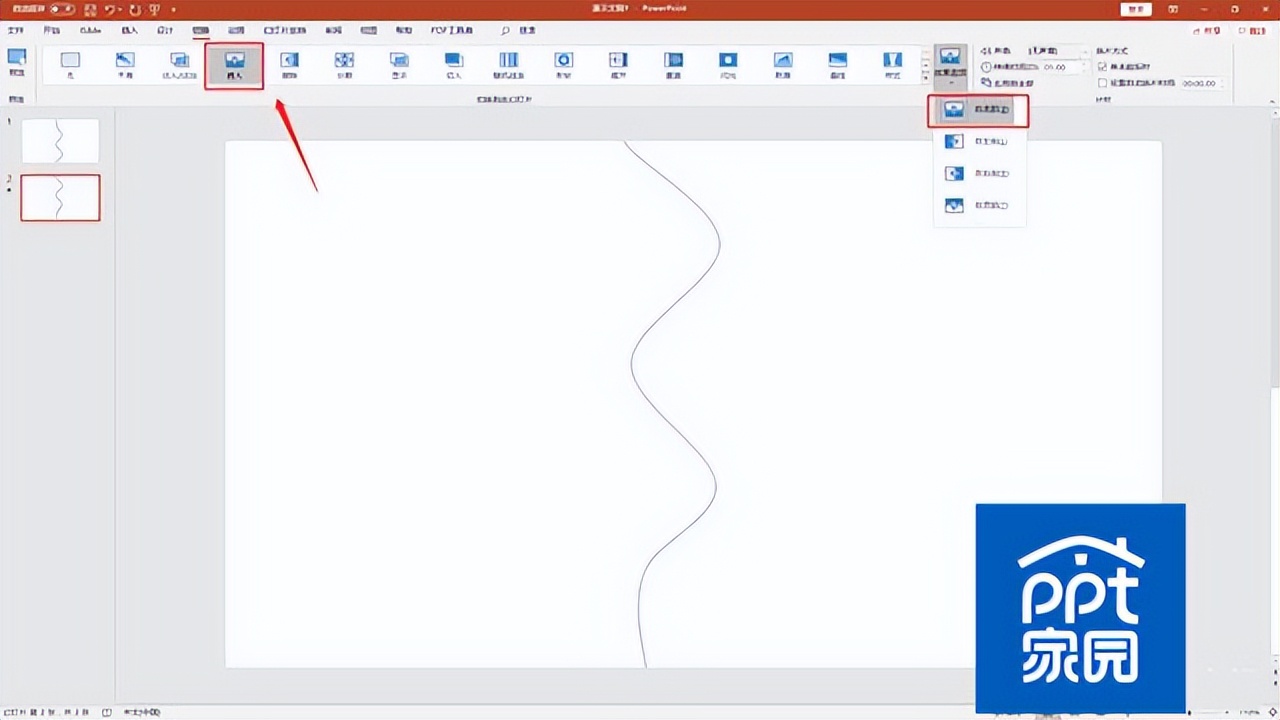This screenshot has height=720, width=1280.
Task: Click the Sign in button
Action: point(1135,9)
